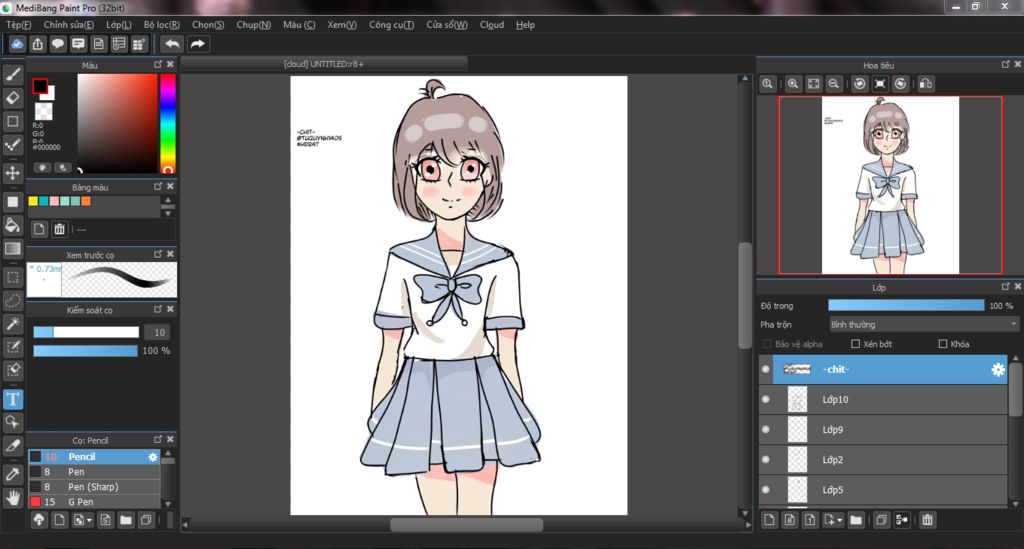Delete the selected layer with trash icon
Viewport: 1024px width, 549px height.
pos(927,520)
